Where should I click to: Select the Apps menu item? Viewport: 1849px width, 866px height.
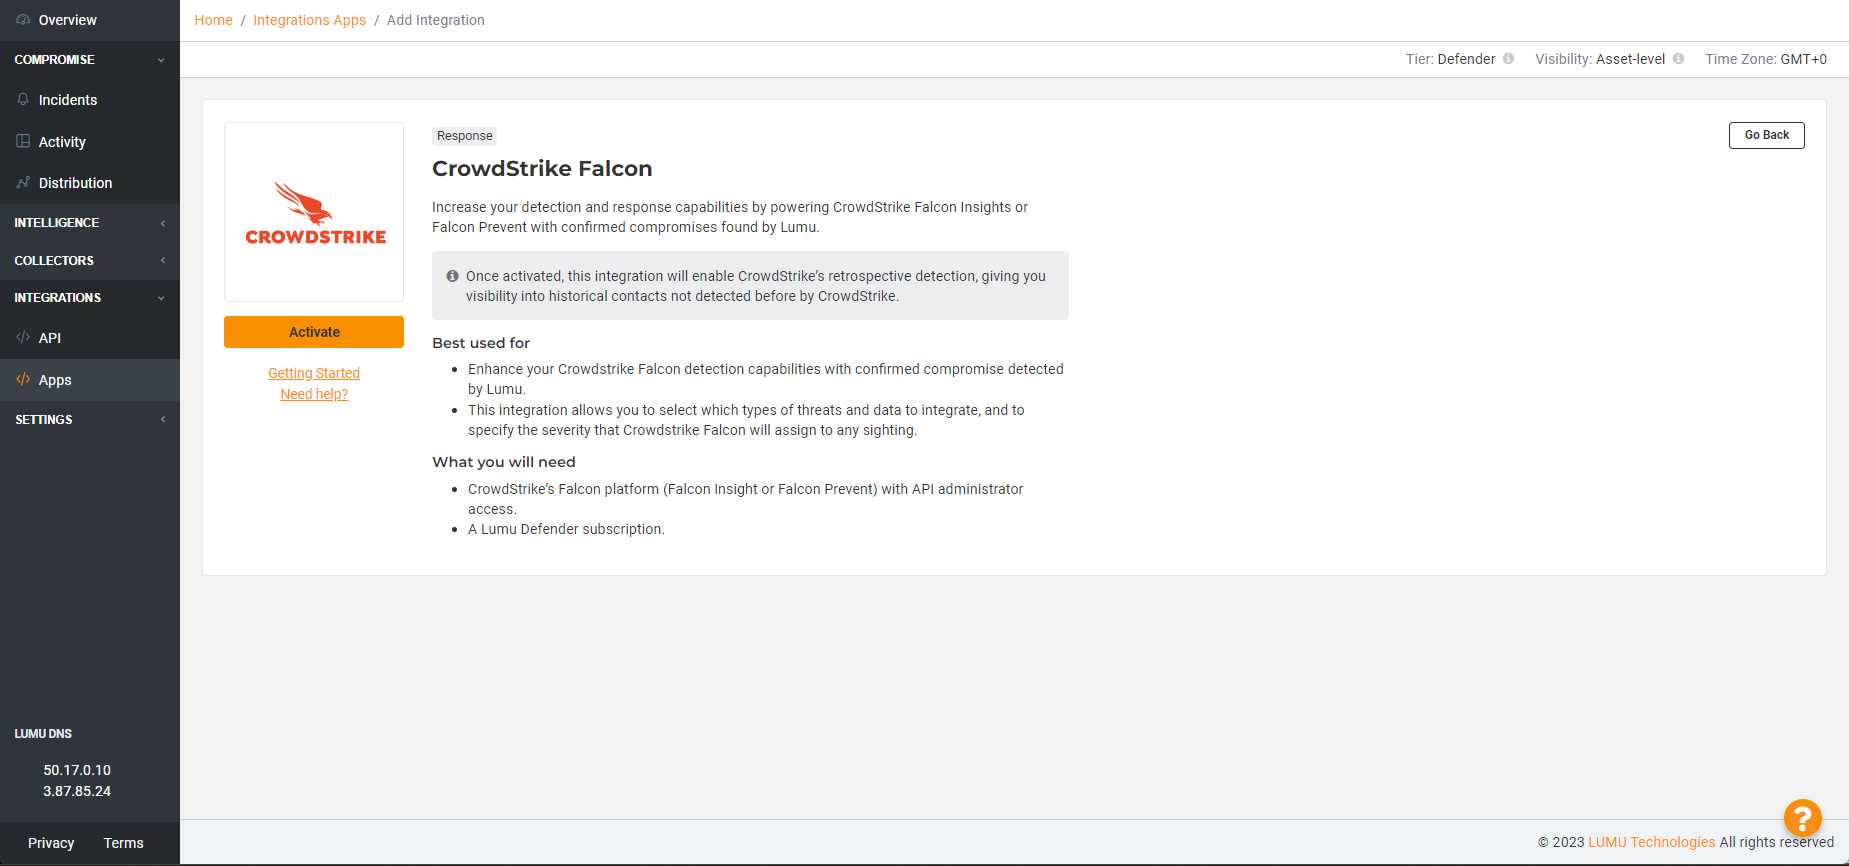pos(90,380)
